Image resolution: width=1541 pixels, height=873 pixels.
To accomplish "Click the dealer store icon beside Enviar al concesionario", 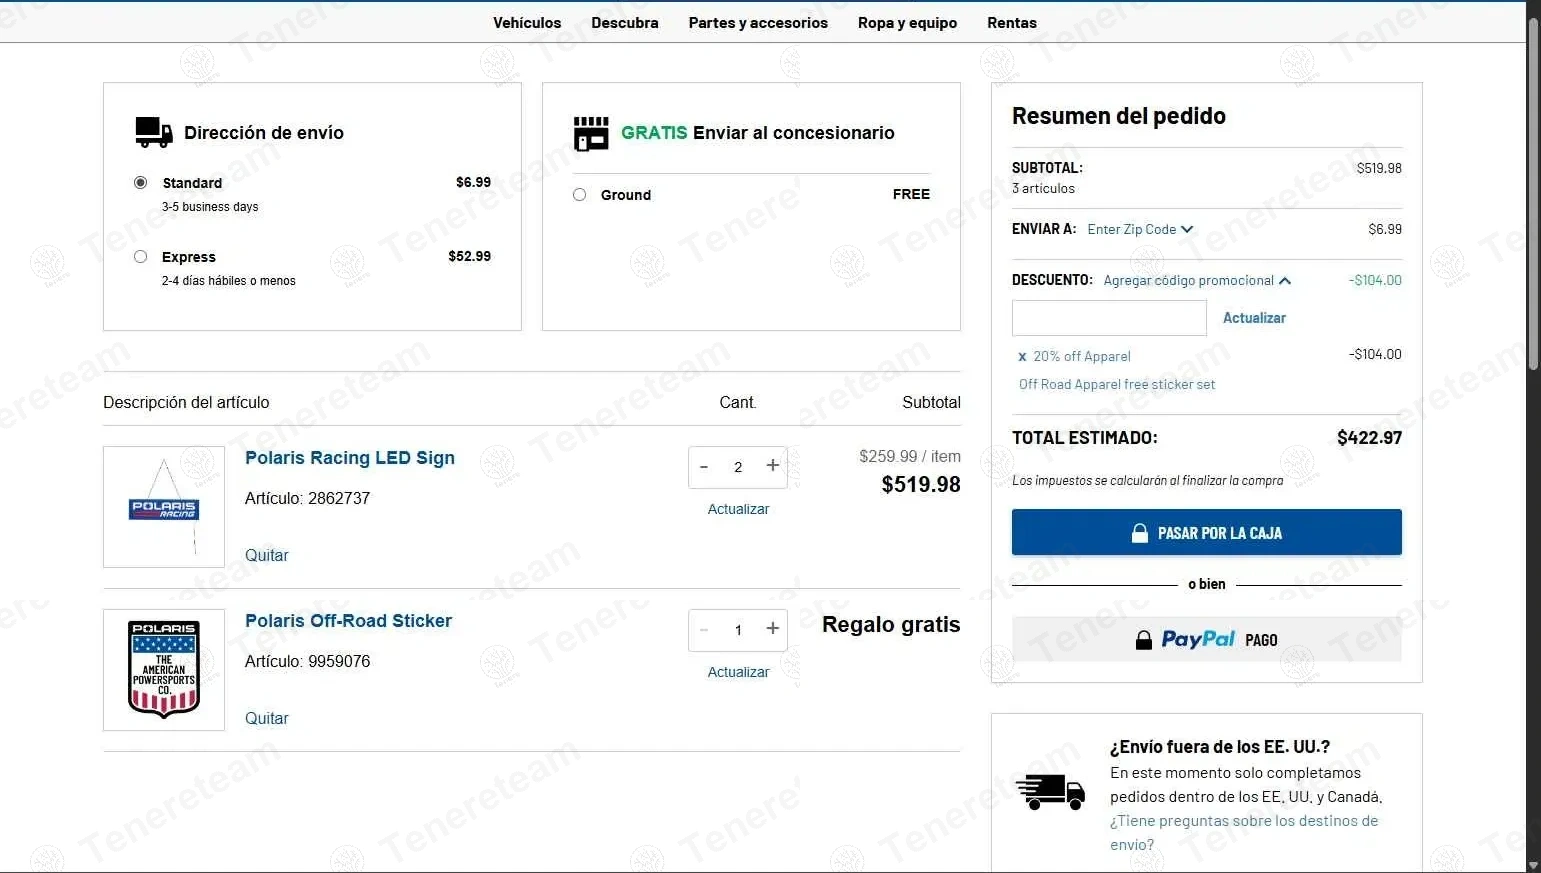I will point(591,133).
